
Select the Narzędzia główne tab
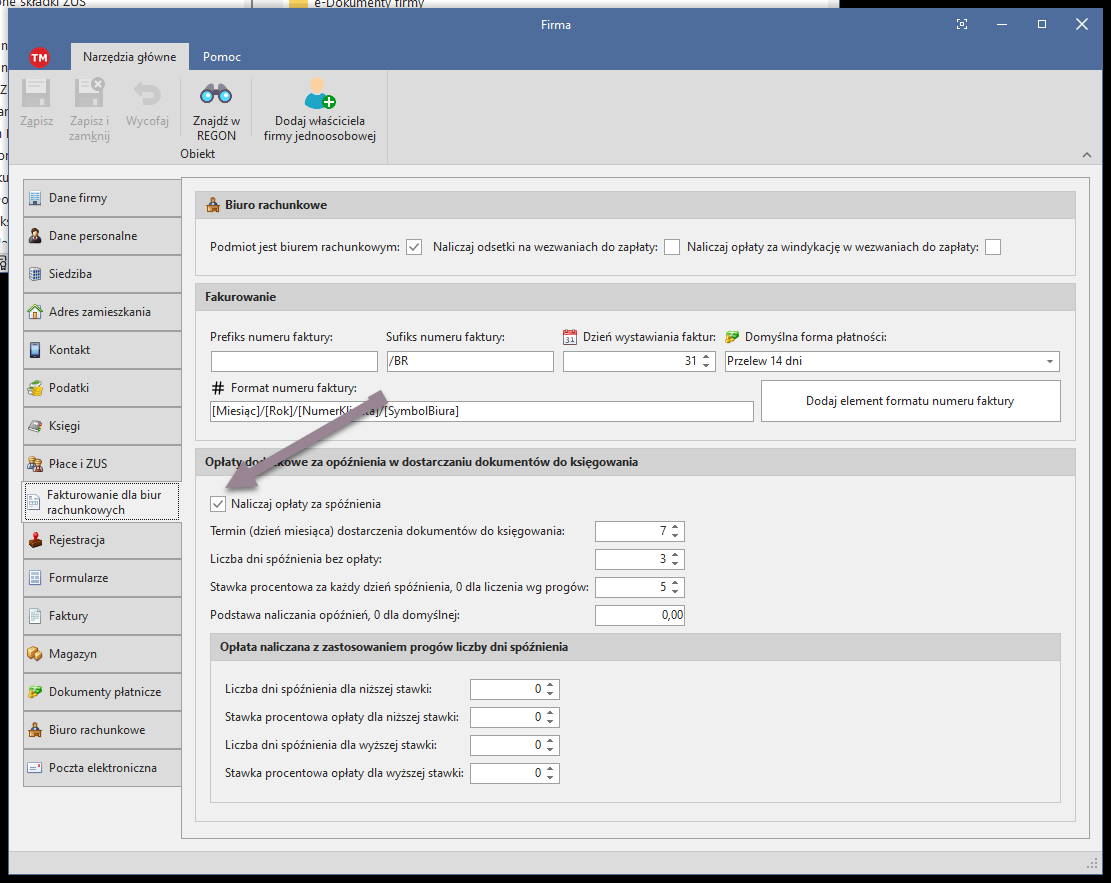tap(129, 57)
